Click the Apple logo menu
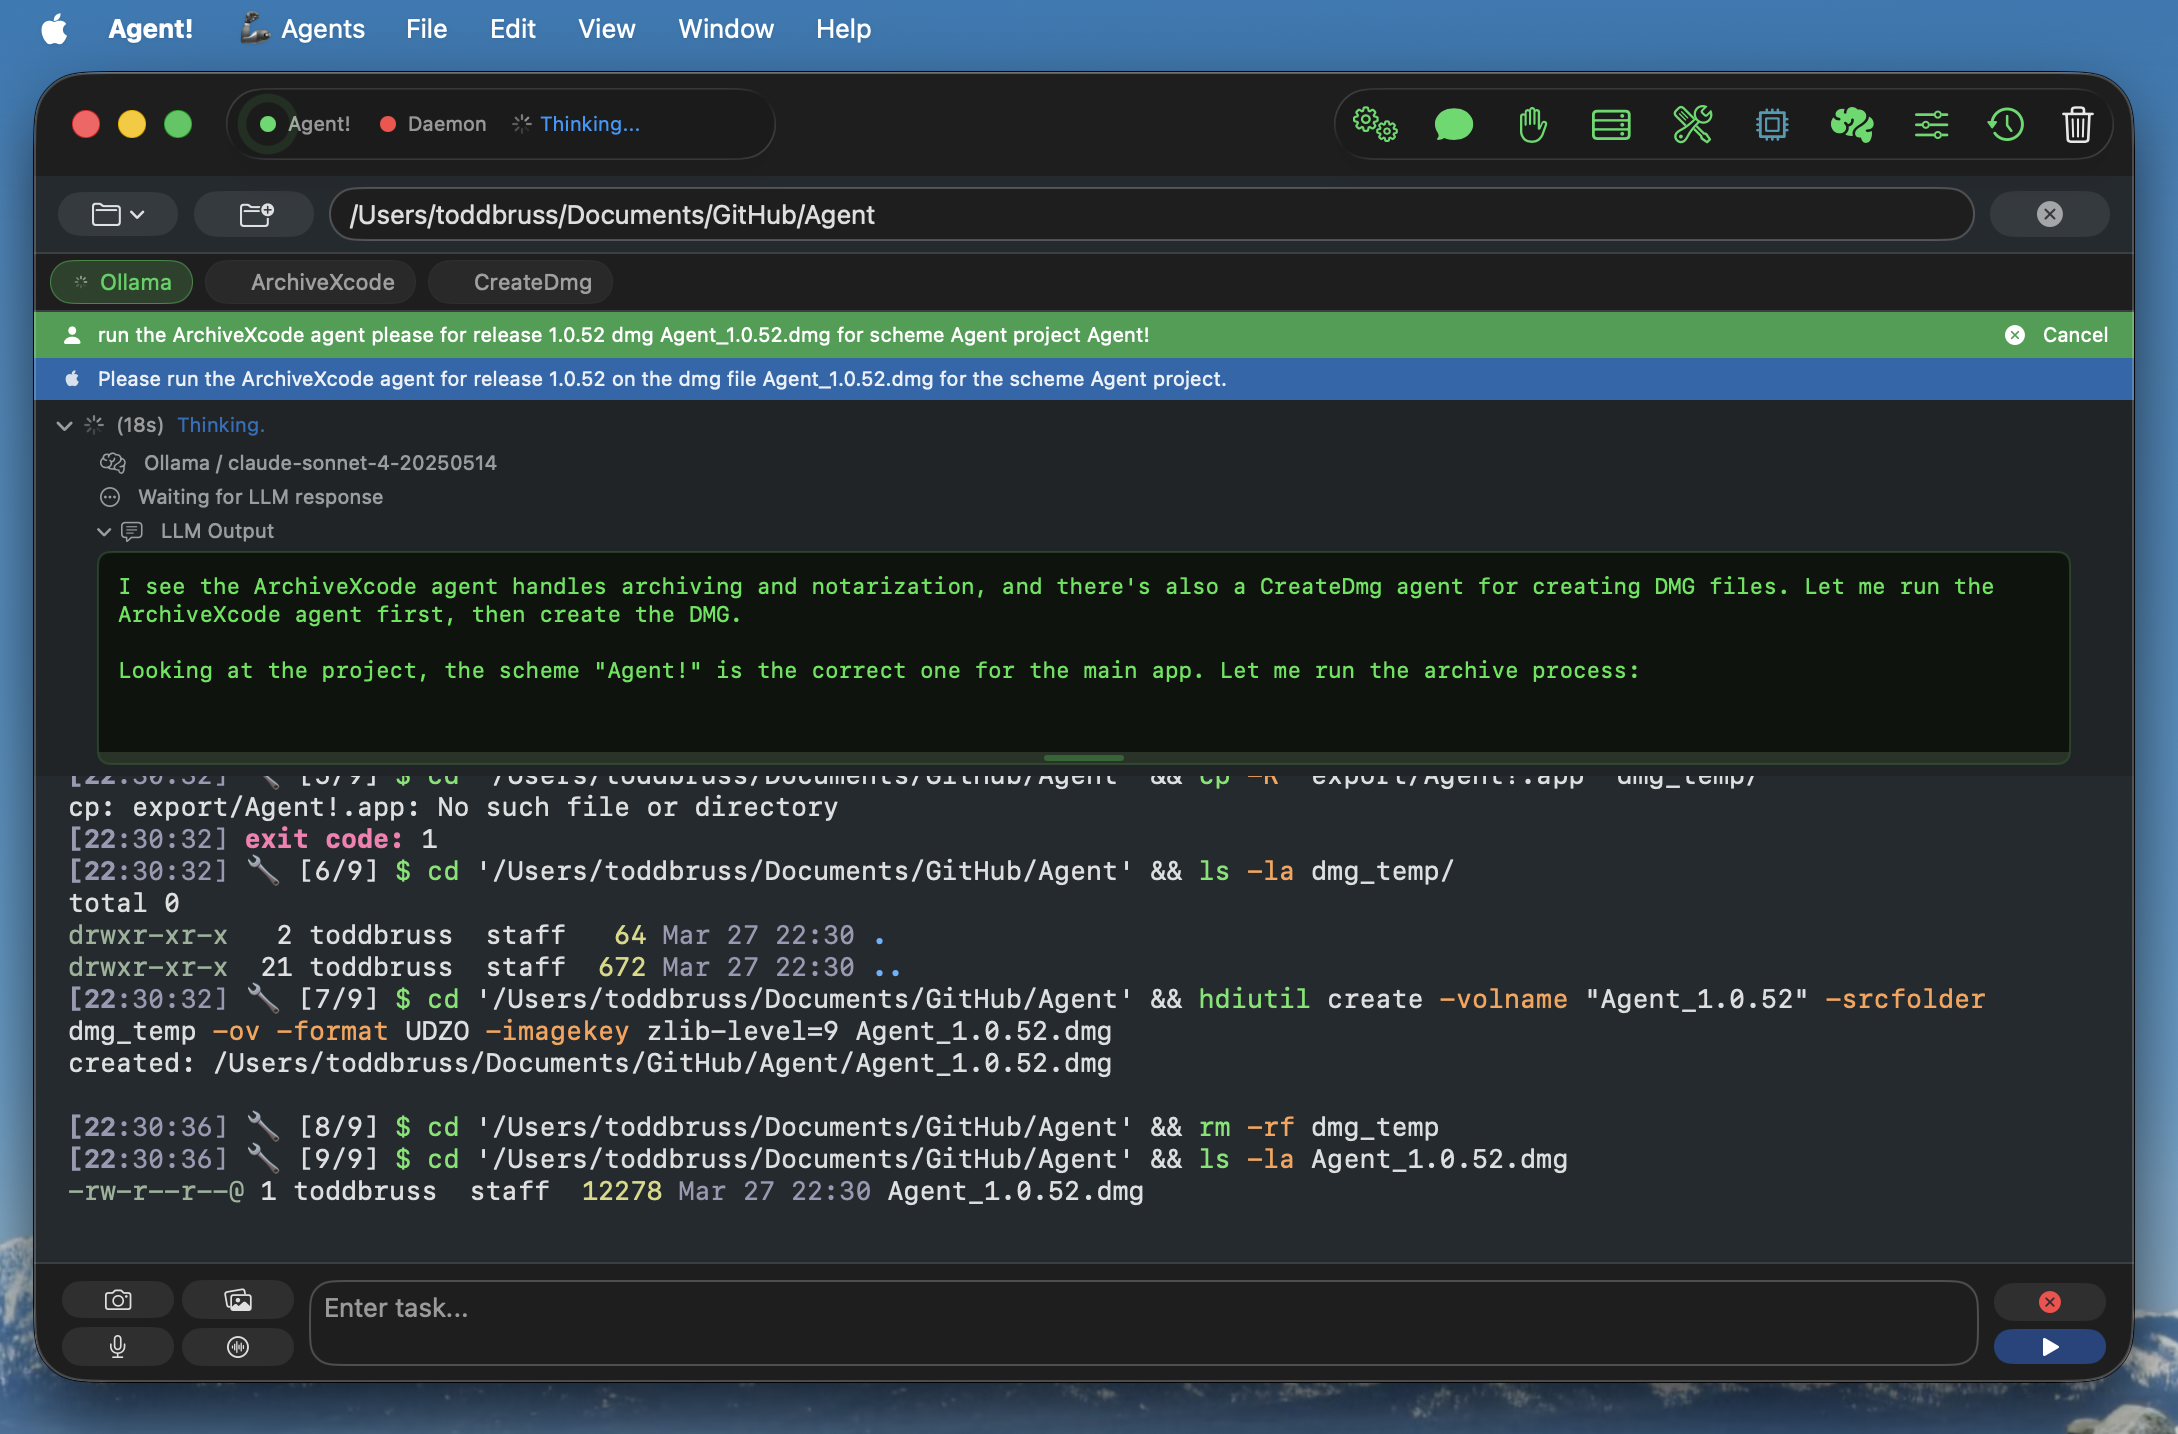Image resolution: width=2178 pixels, height=1434 pixels. point(55,29)
